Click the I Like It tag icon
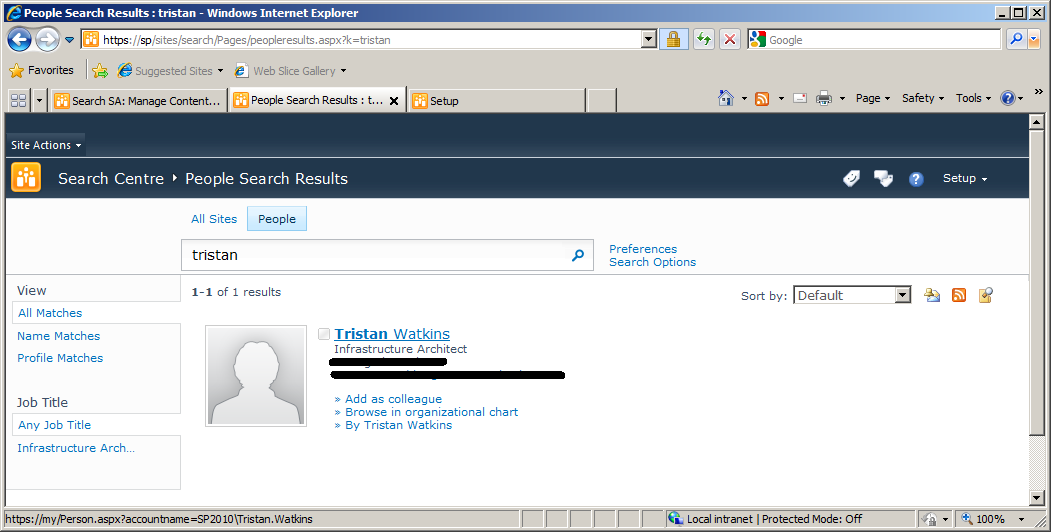 pyautogui.click(x=851, y=179)
